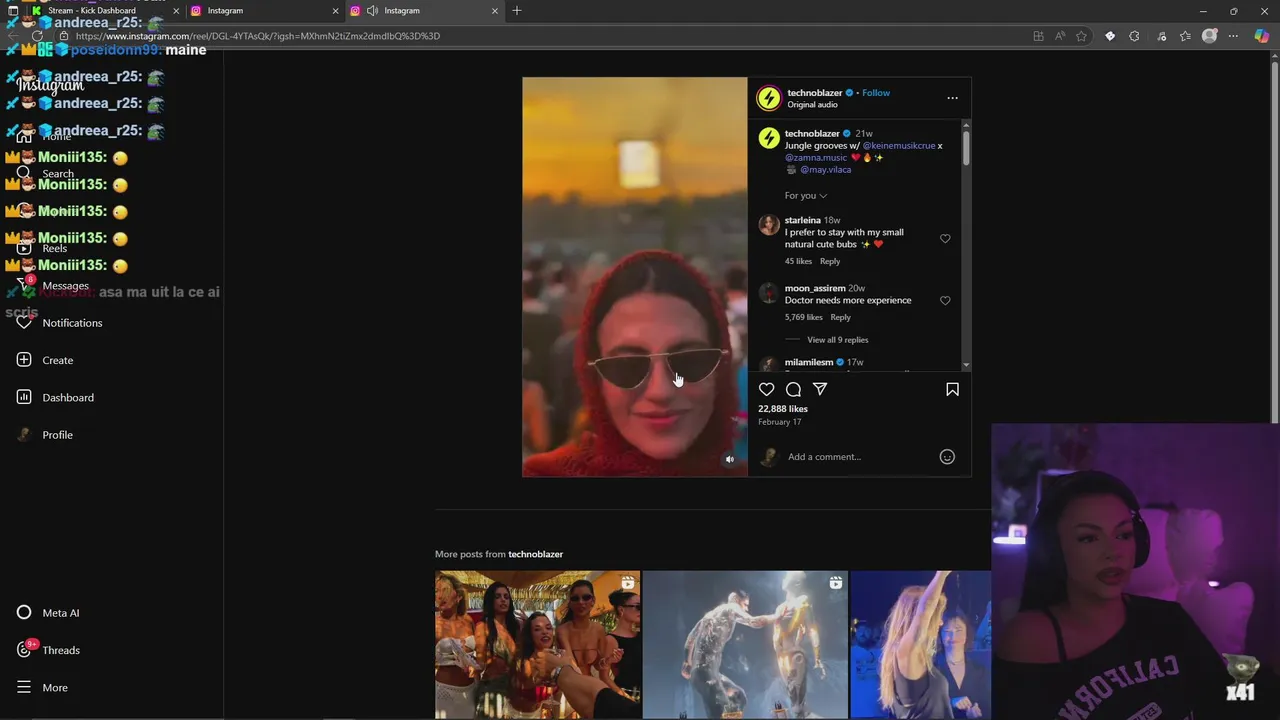Open the @keinemusikcrue mention link
The width and height of the screenshot is (1280, 720).
(x=899, y=146)
